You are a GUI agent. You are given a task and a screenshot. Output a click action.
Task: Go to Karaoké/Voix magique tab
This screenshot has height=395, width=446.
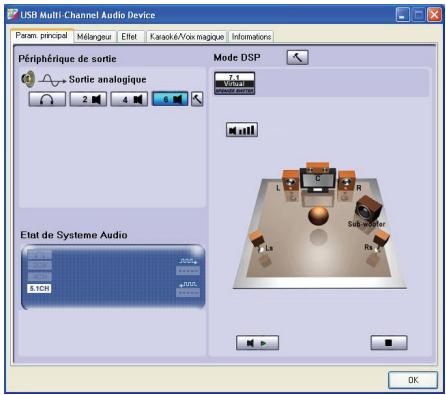click(x=187, y=37)
